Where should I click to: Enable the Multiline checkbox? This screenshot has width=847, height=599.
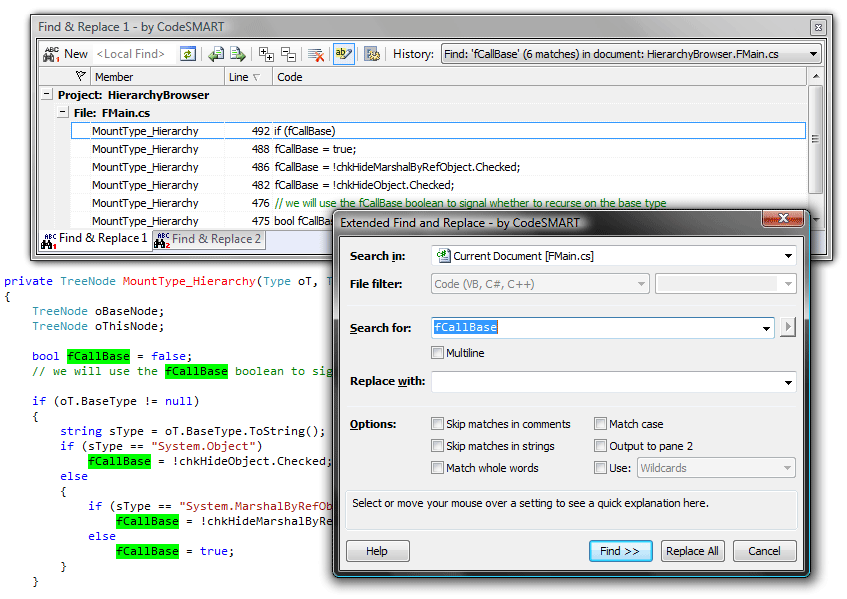pos(437,353)
